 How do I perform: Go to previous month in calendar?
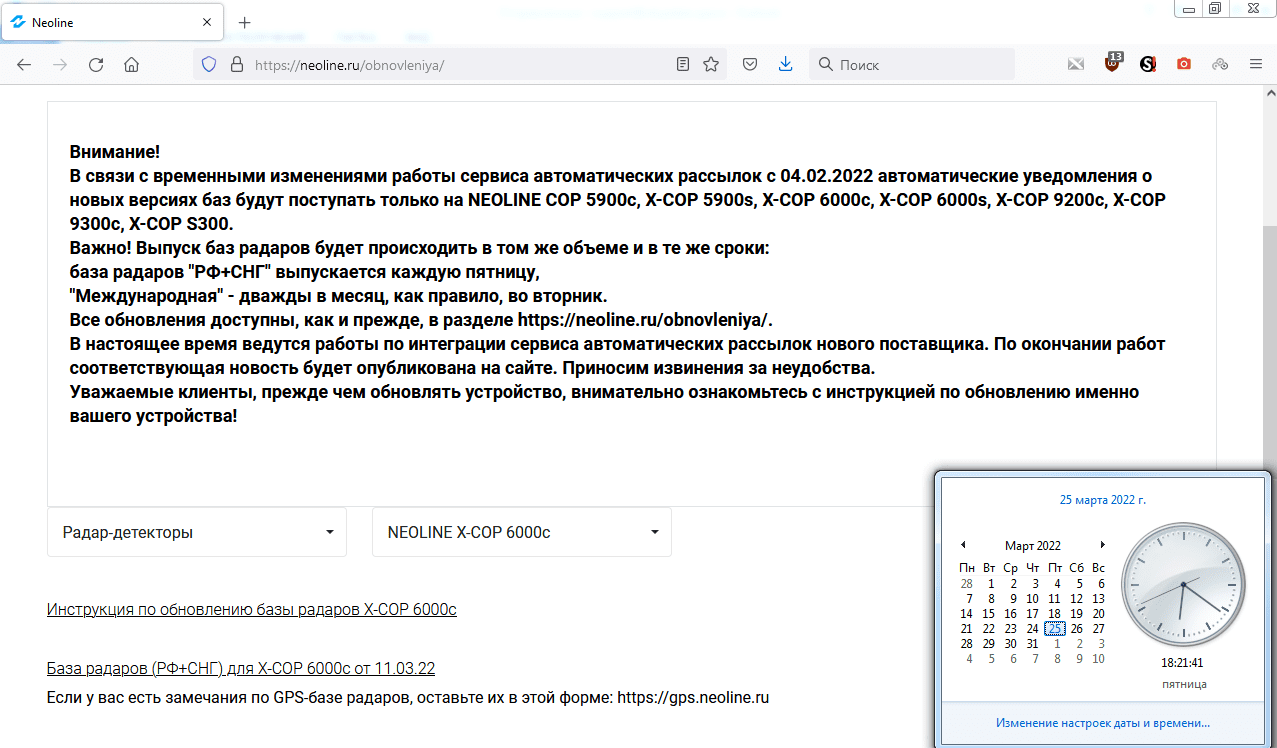963,545
